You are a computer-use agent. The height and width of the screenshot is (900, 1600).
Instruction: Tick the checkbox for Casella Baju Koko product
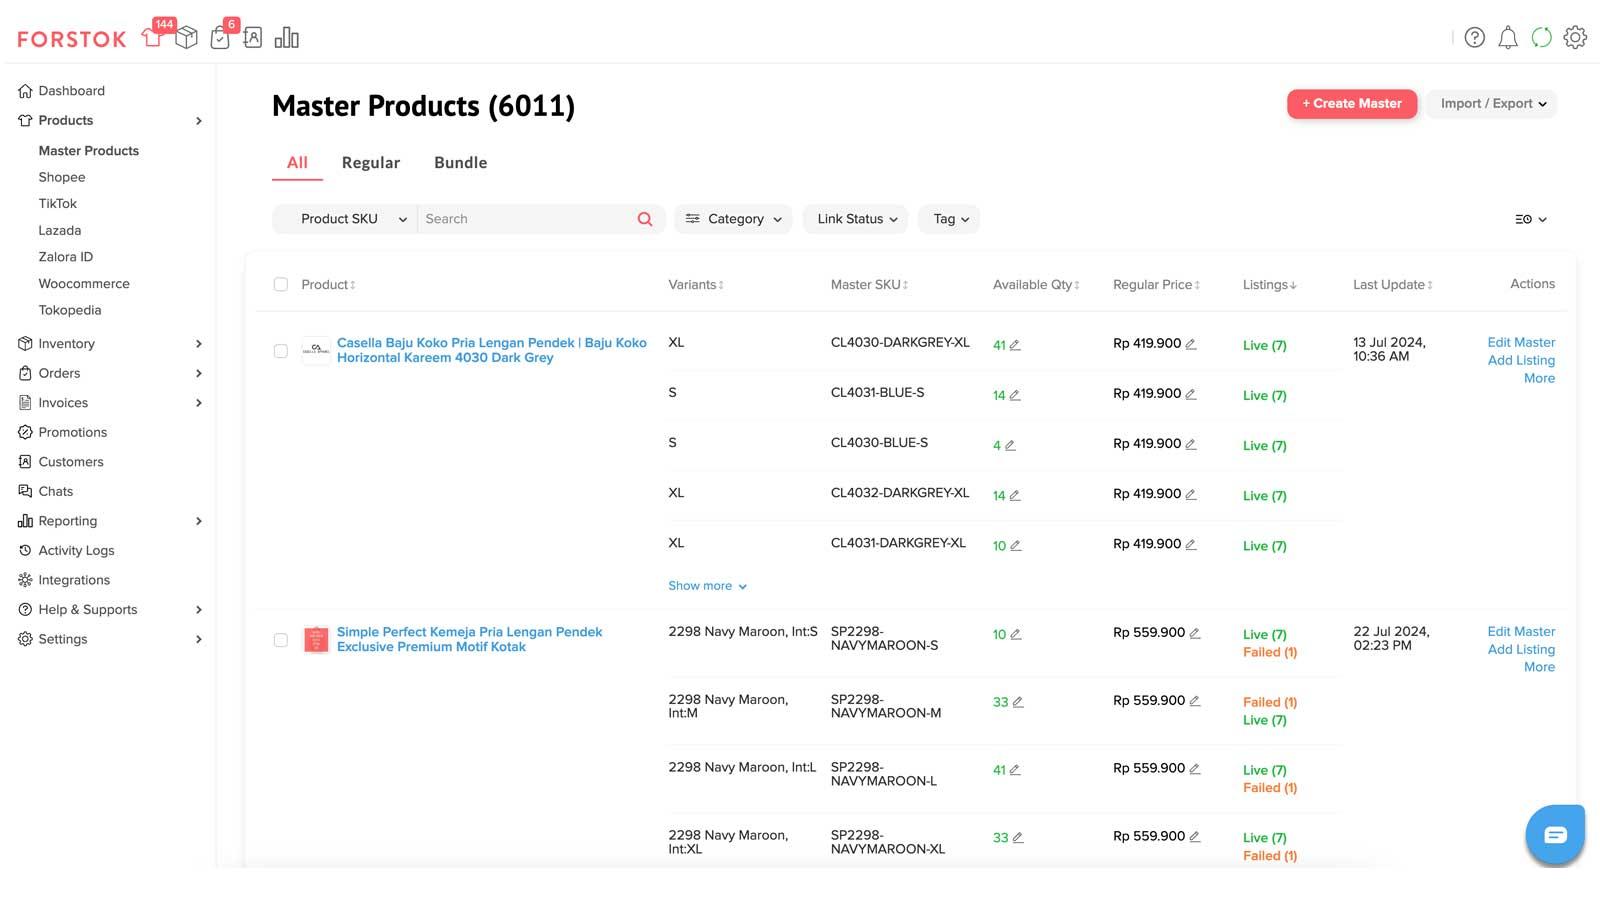280,351
